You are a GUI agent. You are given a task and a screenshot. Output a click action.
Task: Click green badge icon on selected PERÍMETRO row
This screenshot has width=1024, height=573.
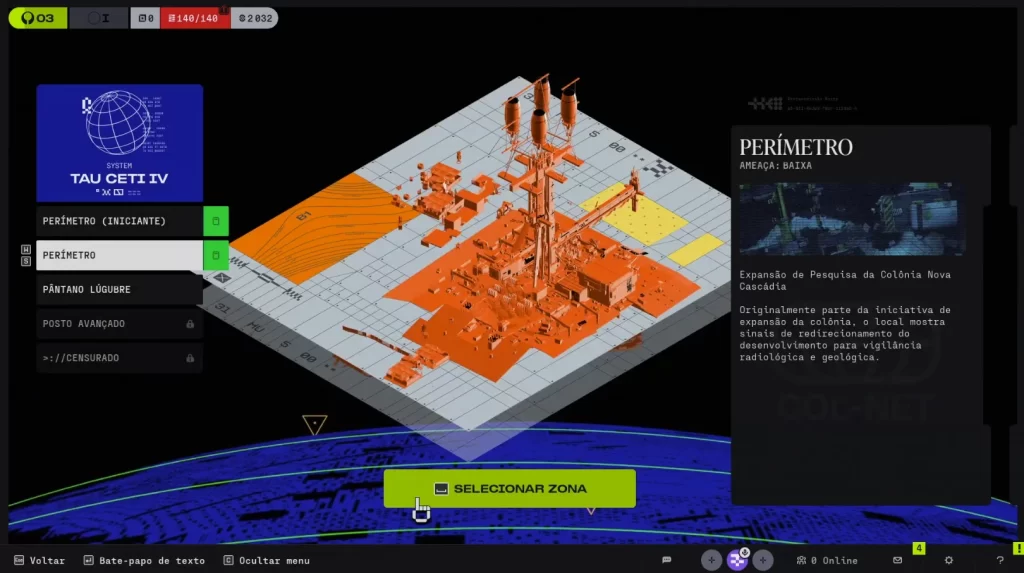coord(216,255)
